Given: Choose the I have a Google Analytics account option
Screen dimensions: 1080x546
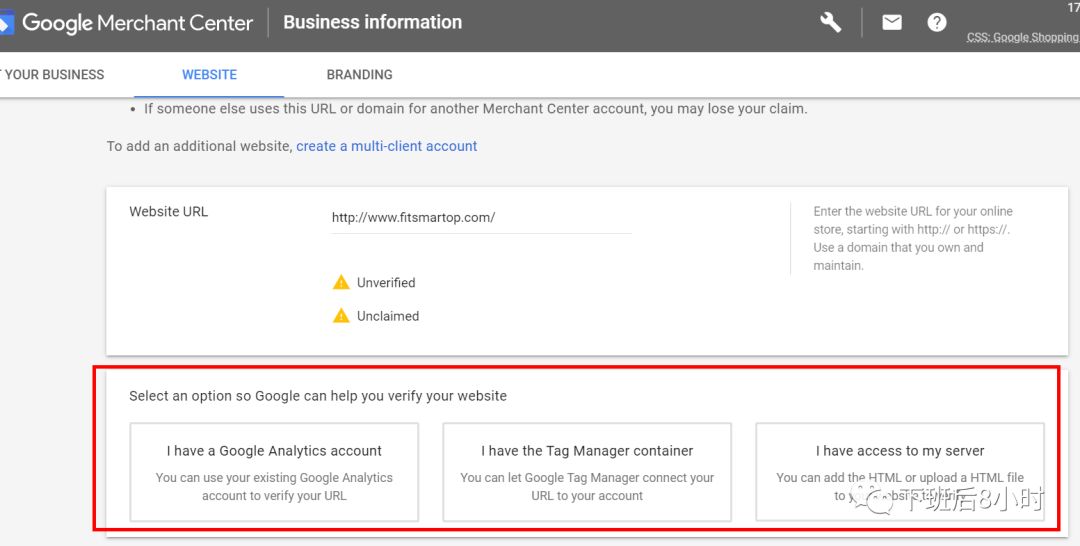Looking at the screenshot, I should pyautogui.click(x=274, y=471).
